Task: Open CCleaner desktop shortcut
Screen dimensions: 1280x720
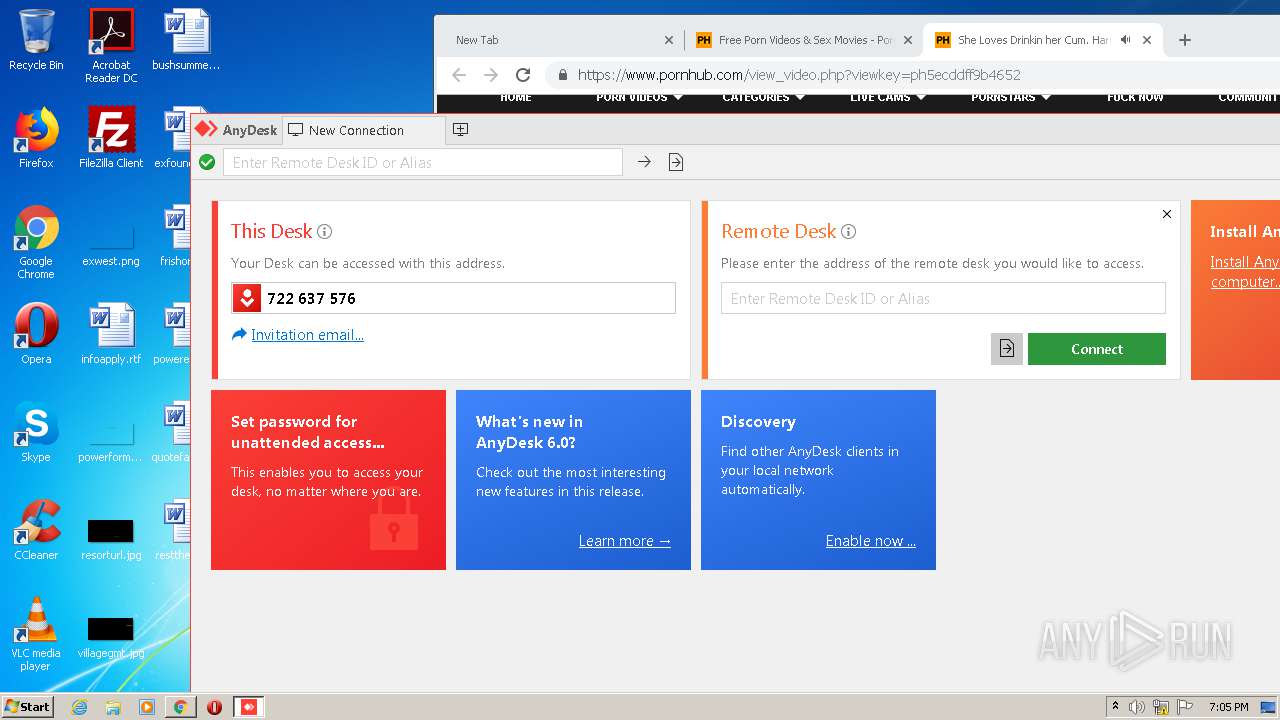Action: pyautogui.click(x=36, y=529)
